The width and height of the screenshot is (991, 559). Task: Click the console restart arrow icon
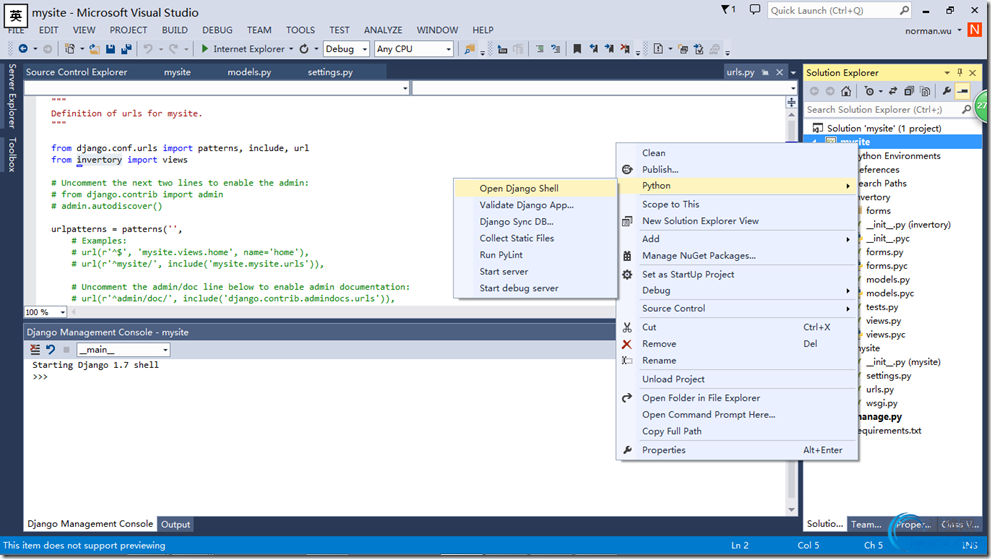[x=51, y=350]
